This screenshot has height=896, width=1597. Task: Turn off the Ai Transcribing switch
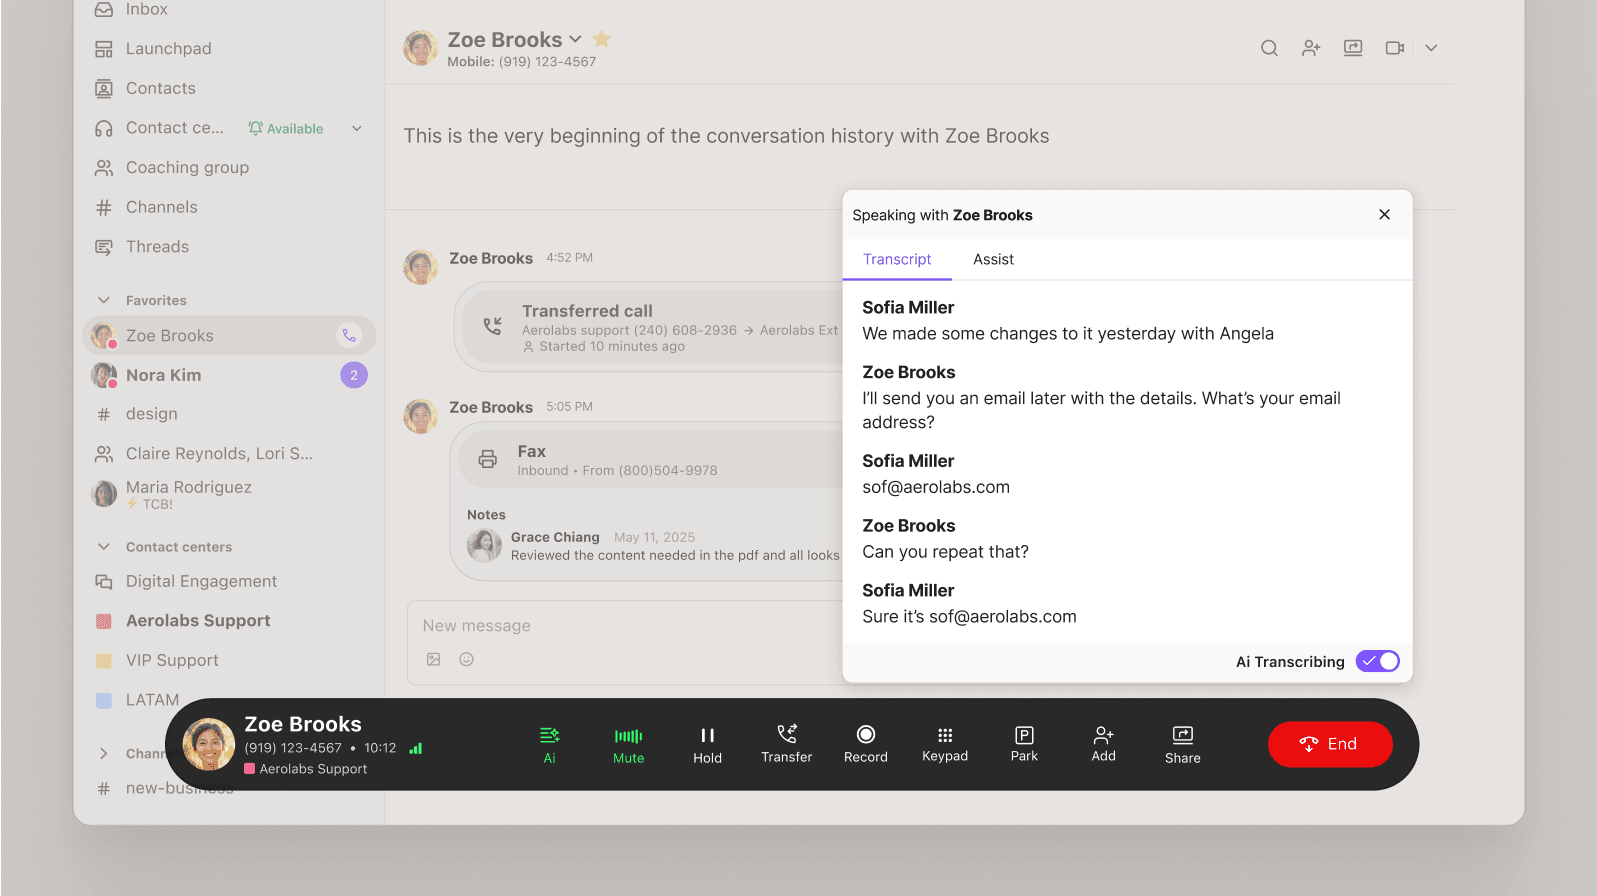point(1377,661)
